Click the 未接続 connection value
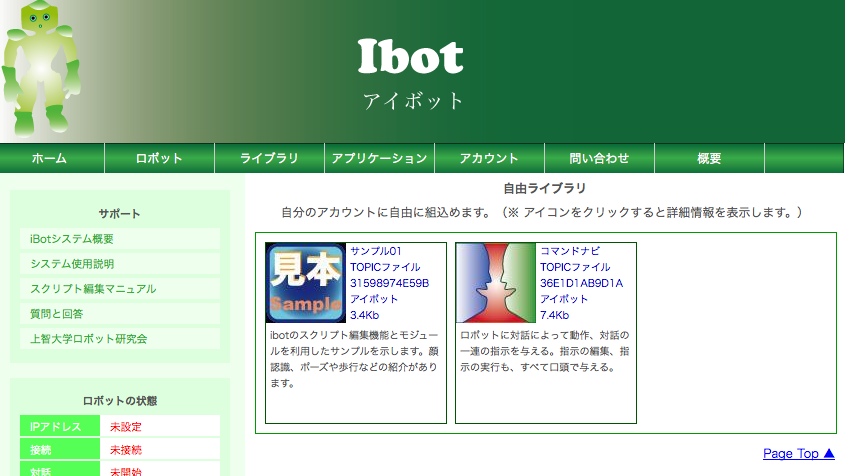The width and height of the screenshot is (851, 476). coord(125,450)
